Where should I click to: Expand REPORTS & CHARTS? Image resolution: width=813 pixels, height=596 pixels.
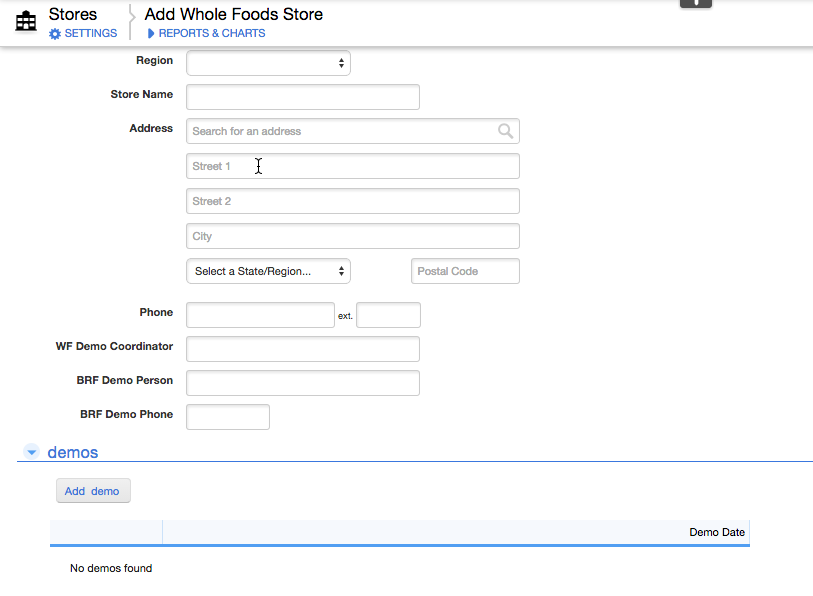212,33
